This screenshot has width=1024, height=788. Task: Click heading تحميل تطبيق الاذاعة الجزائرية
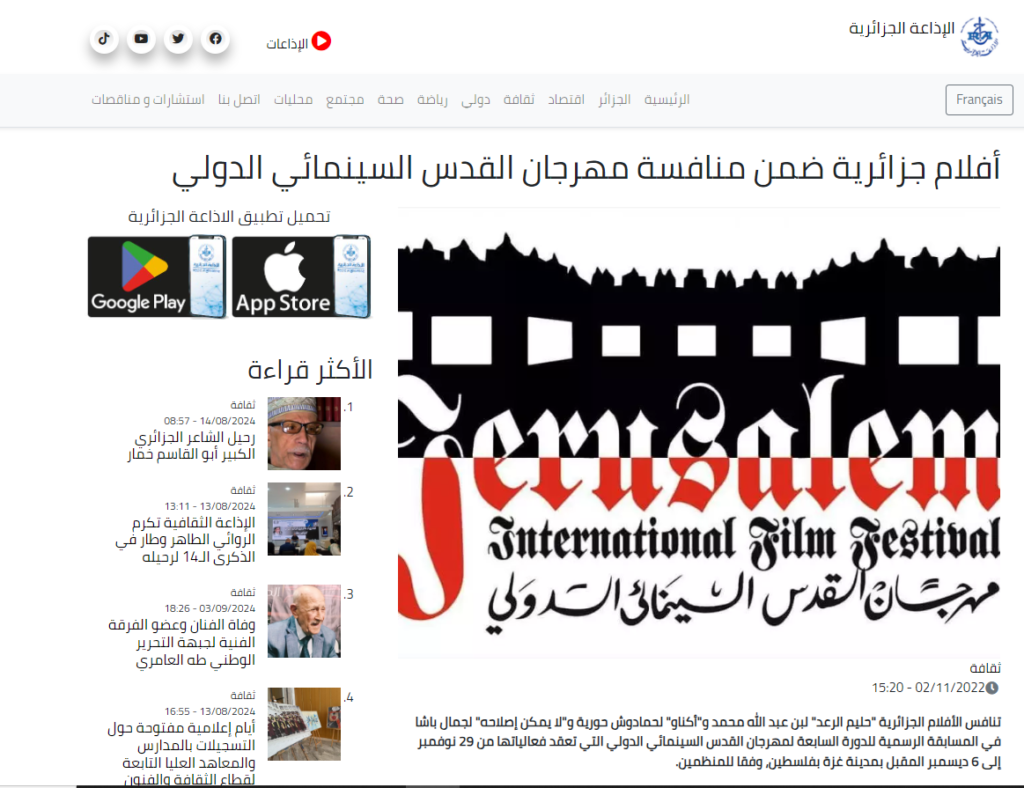coord(229,217)
